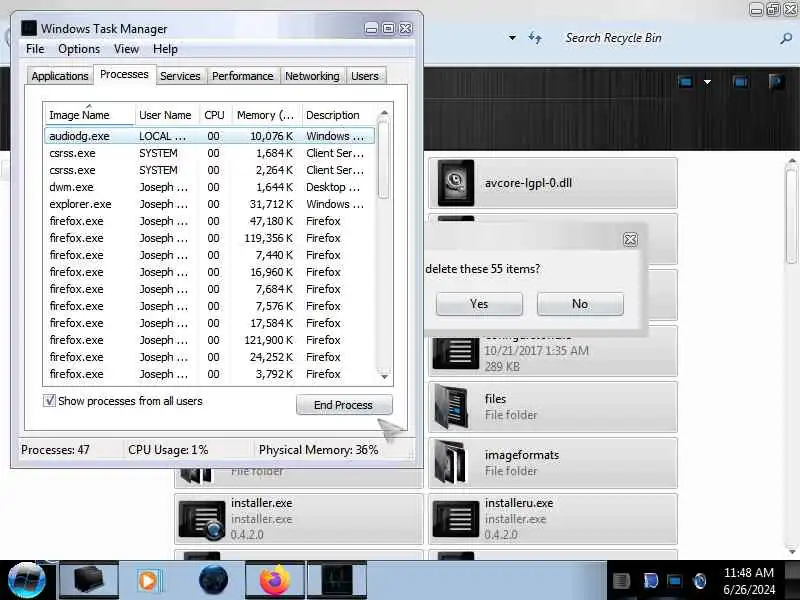Screen dimensions: 800x600
Task: Click the Task Manager title bar icon
Action: pyautogui.click(x=29, y=28)
